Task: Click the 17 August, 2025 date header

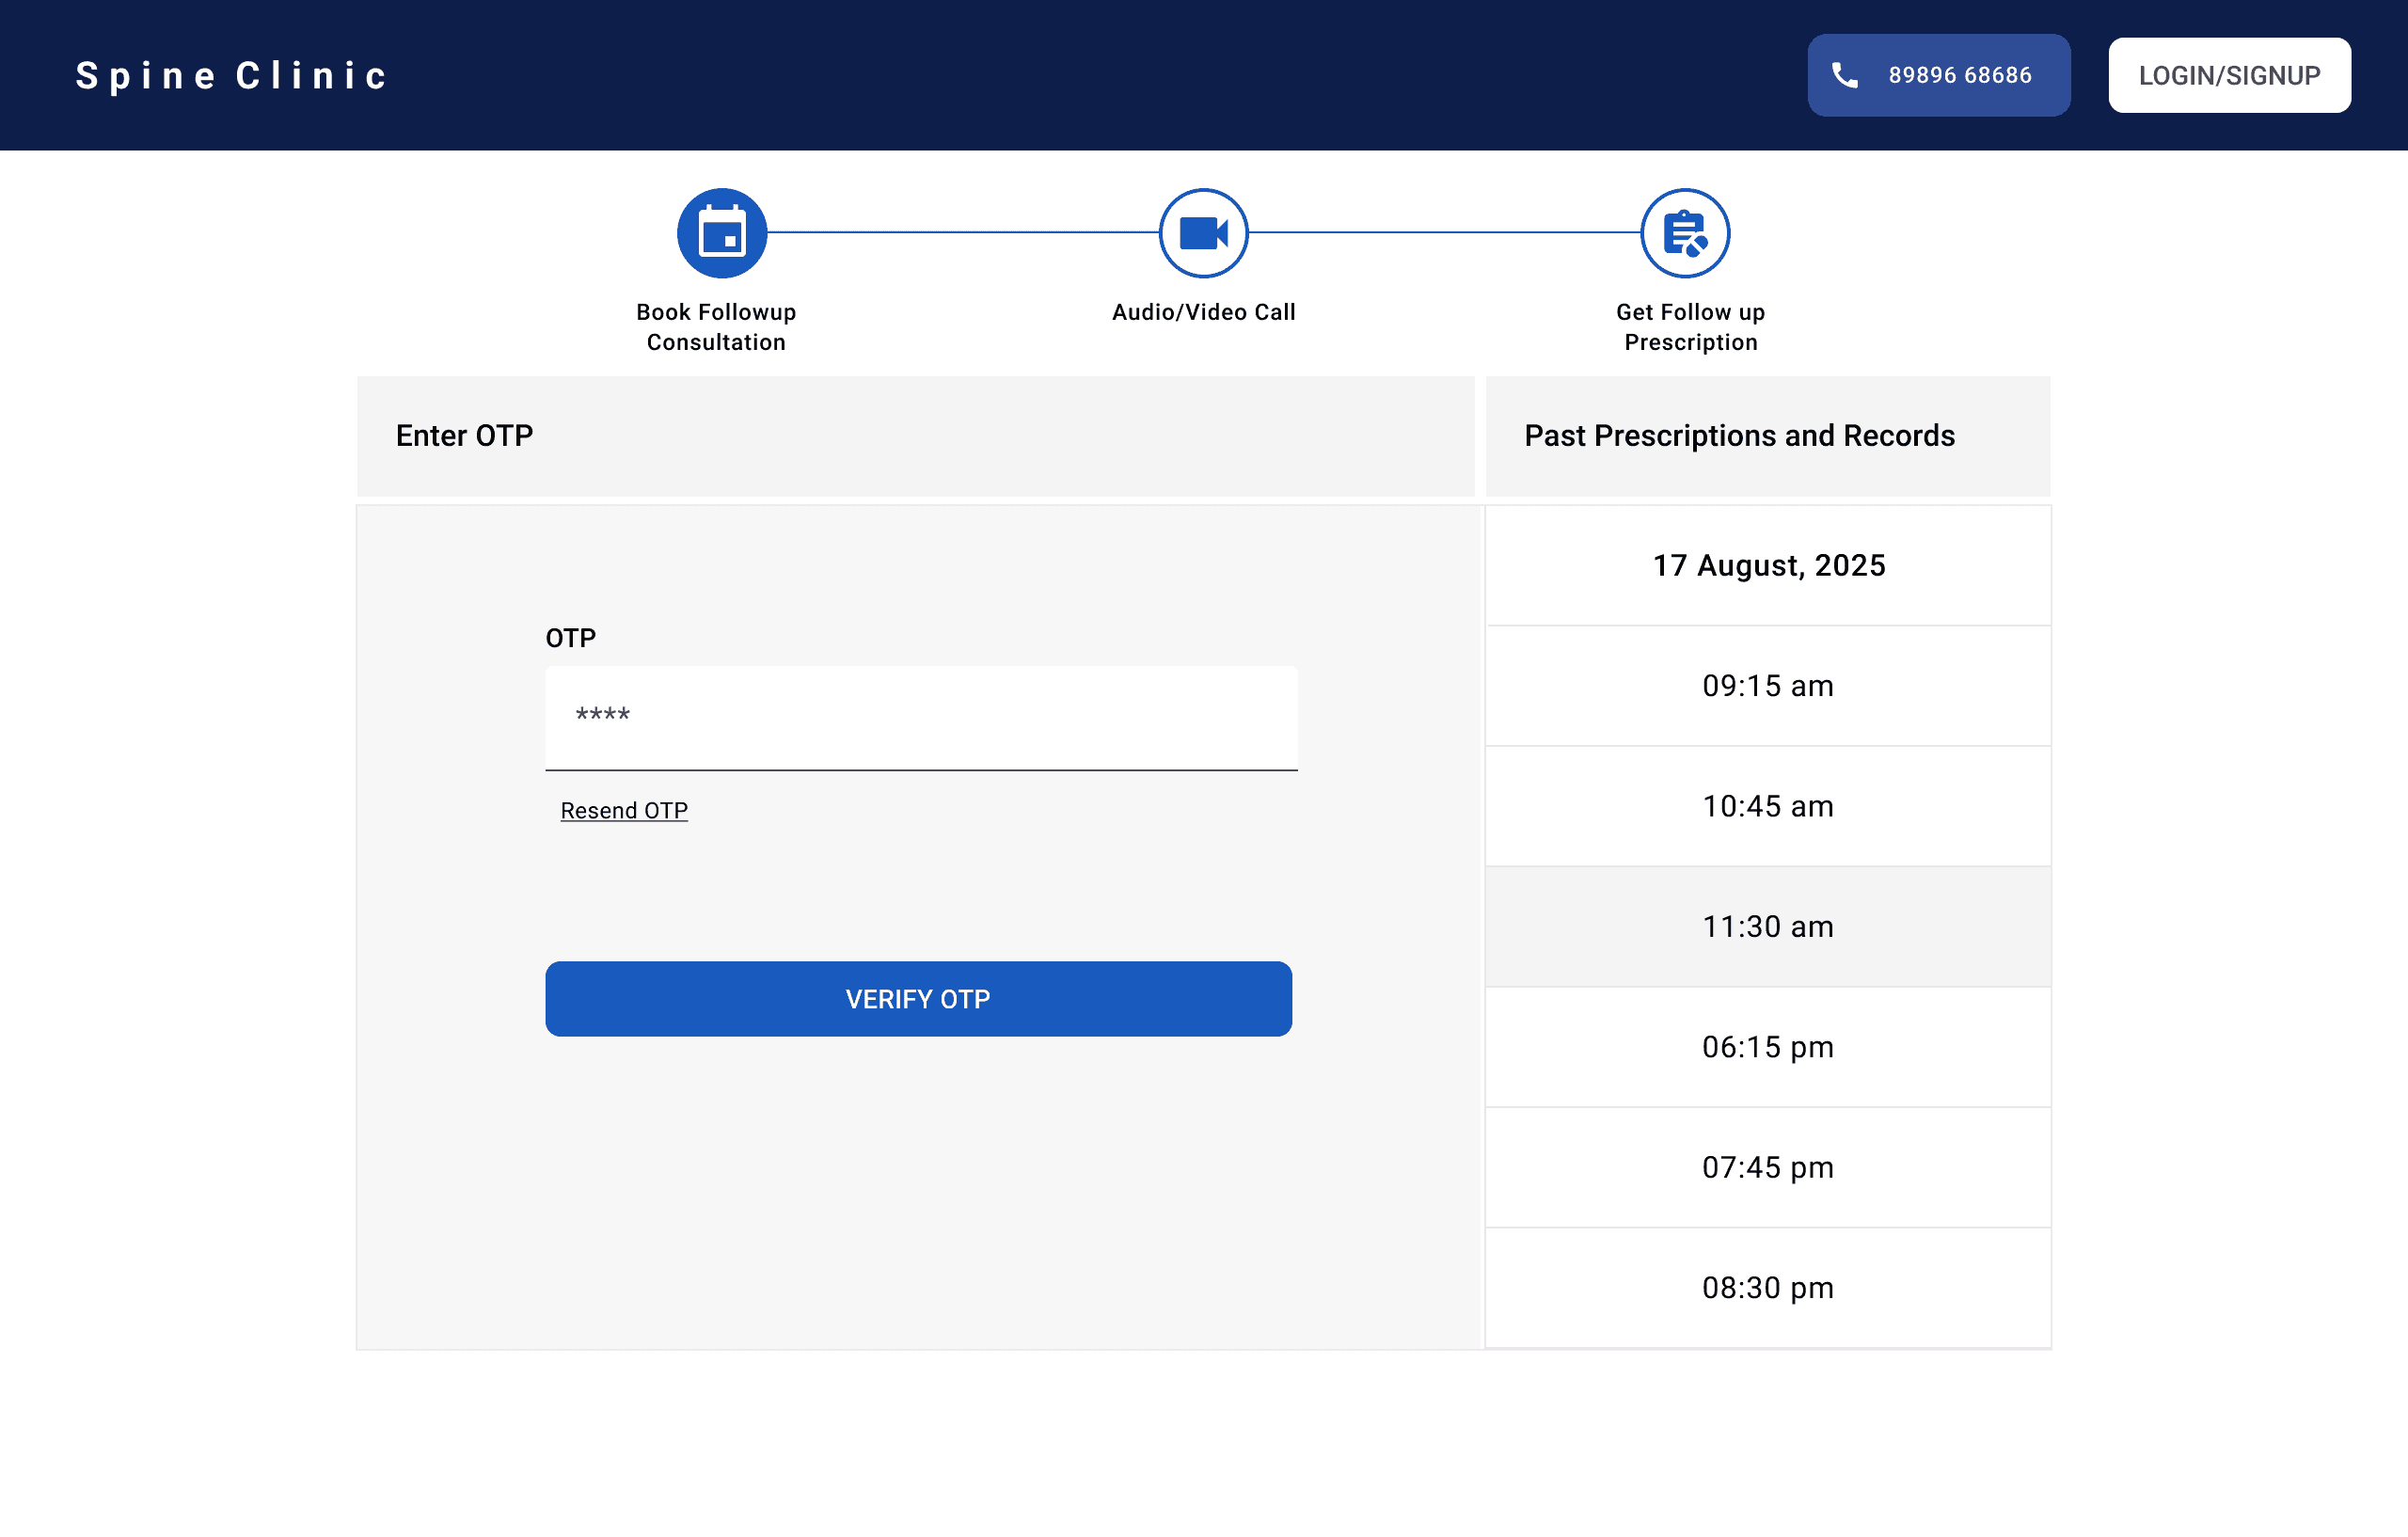Action: coord(1768,565)
